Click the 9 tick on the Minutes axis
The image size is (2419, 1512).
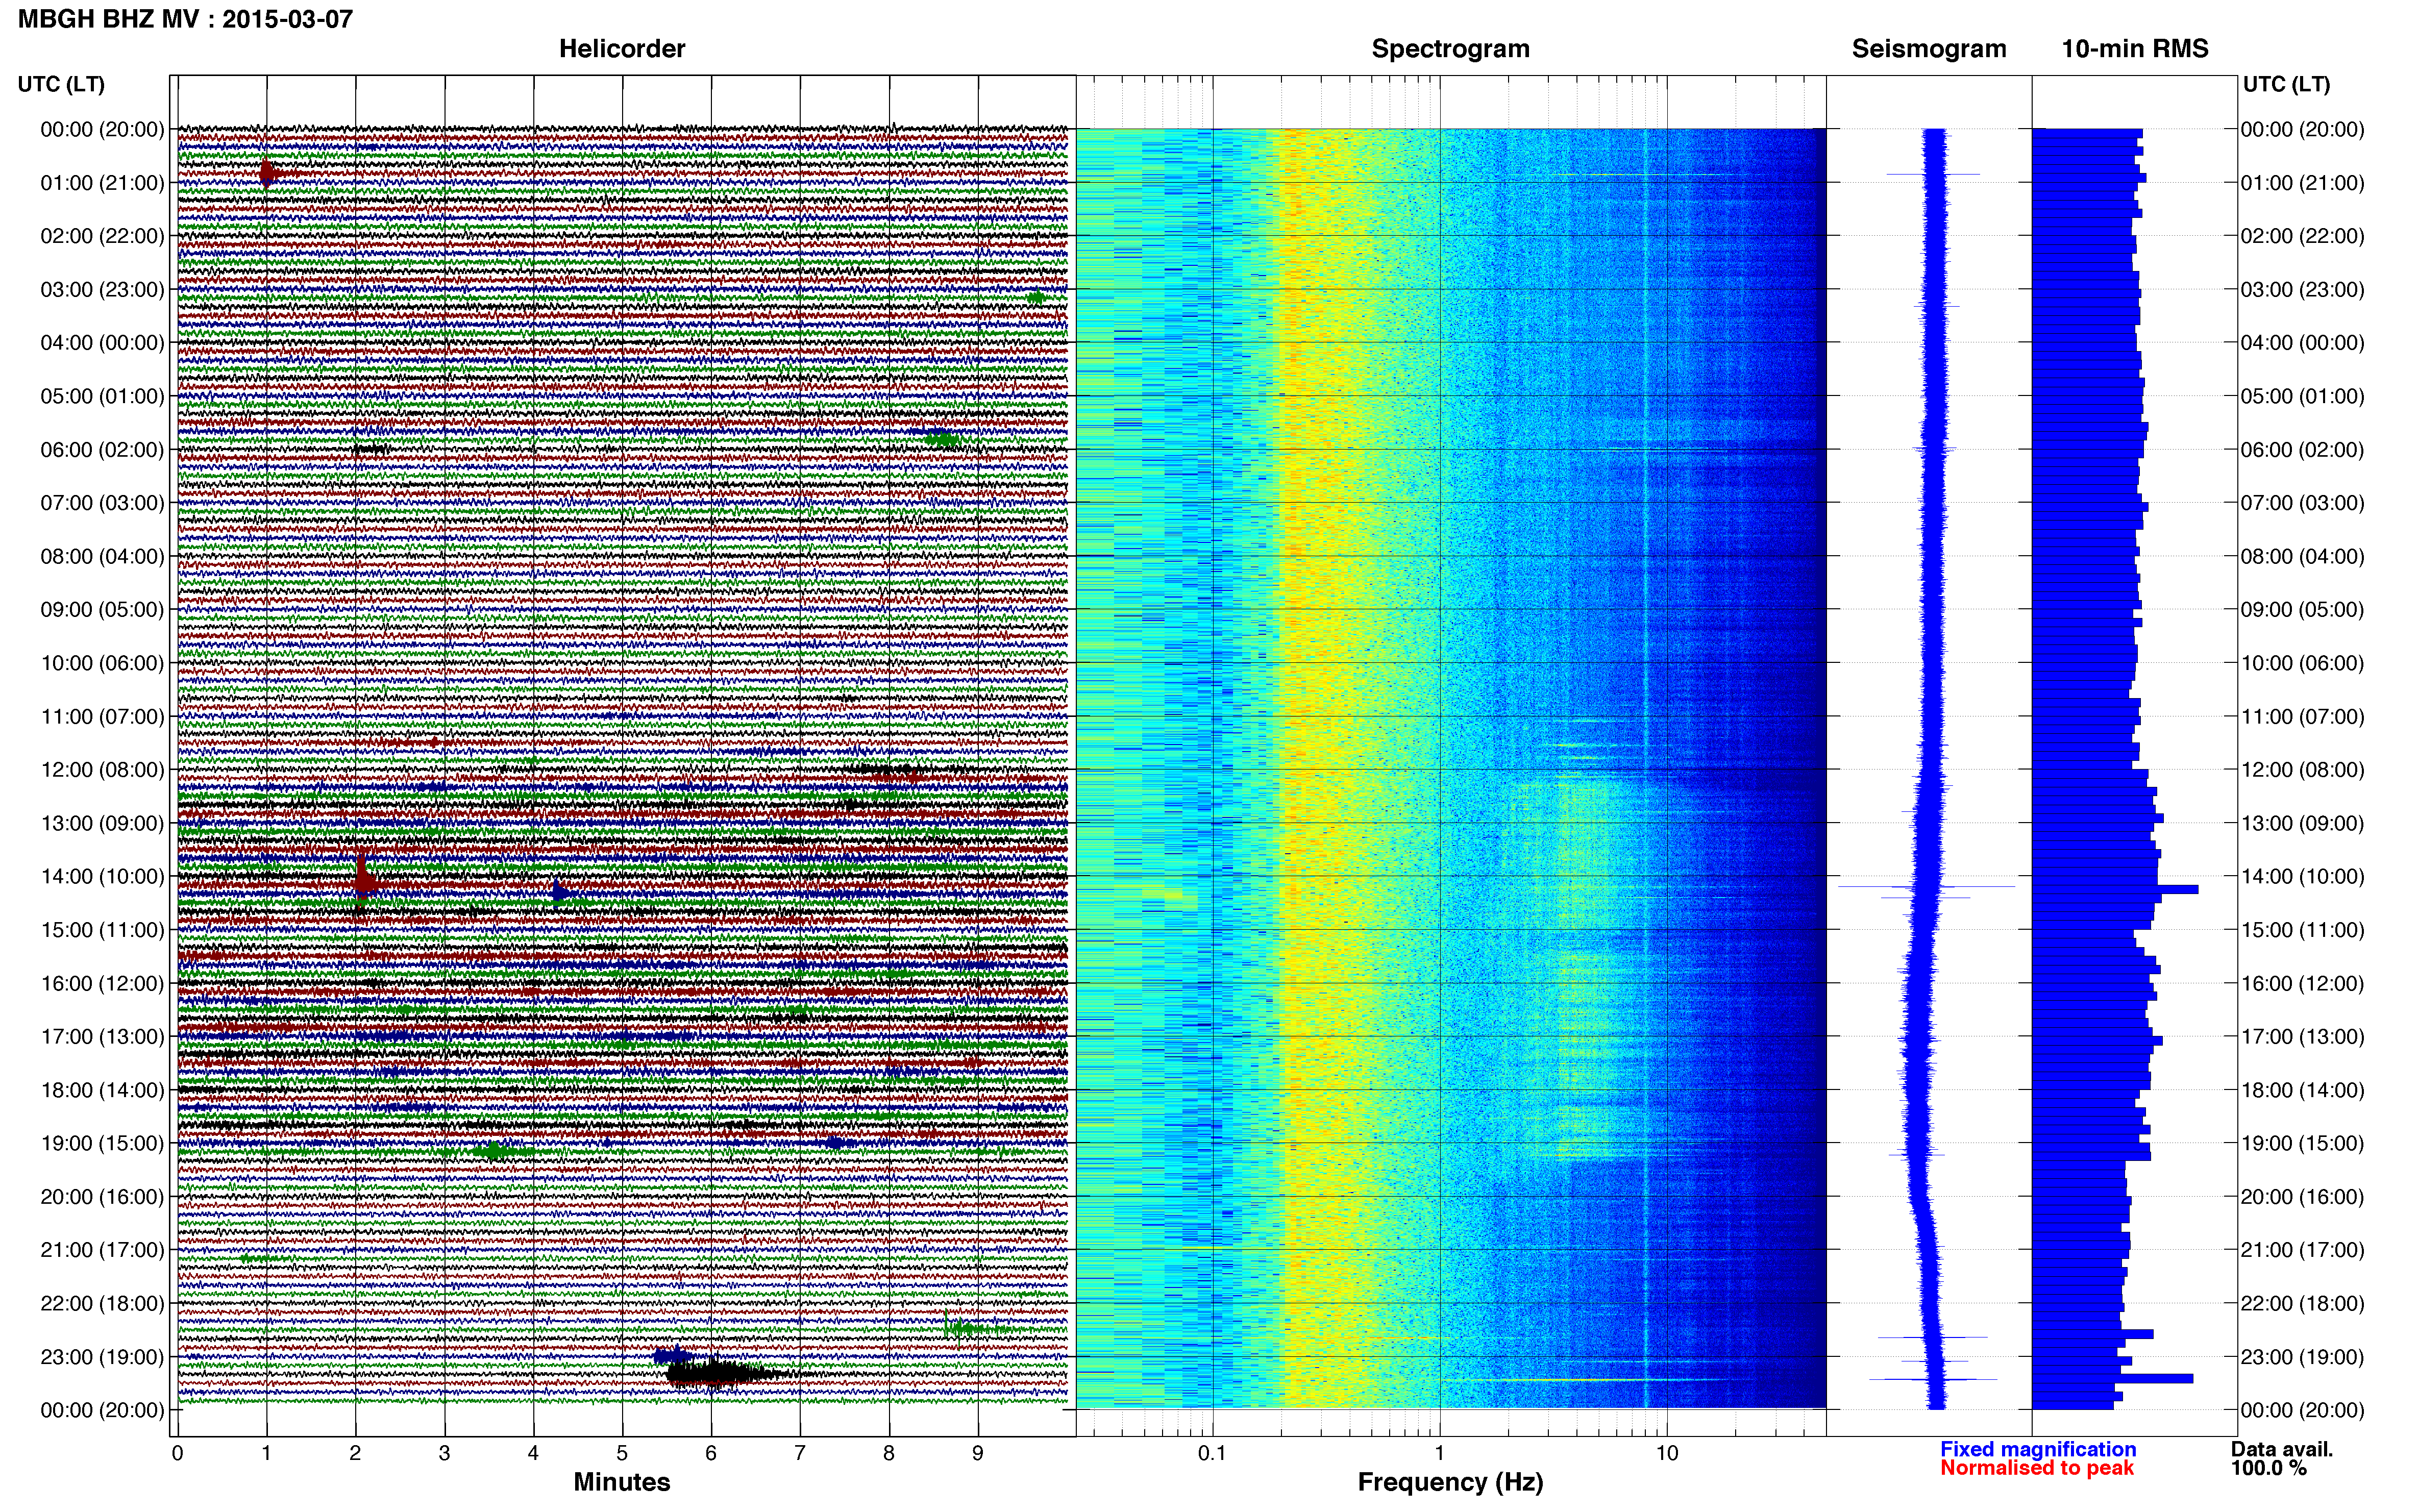point(978,1454)
